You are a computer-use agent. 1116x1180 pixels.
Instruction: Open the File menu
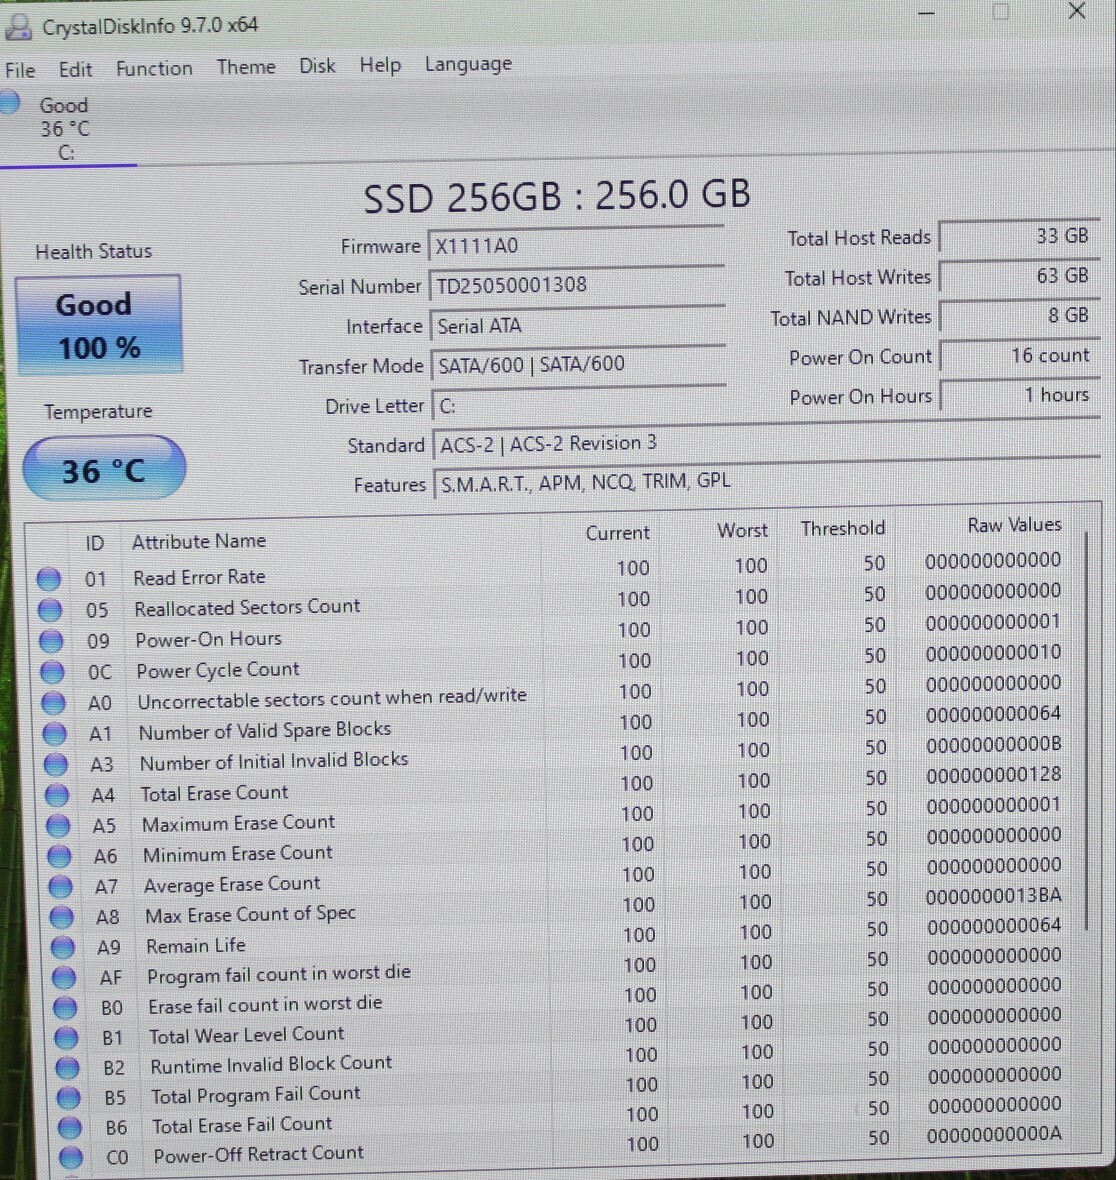[x=20, y=70]
